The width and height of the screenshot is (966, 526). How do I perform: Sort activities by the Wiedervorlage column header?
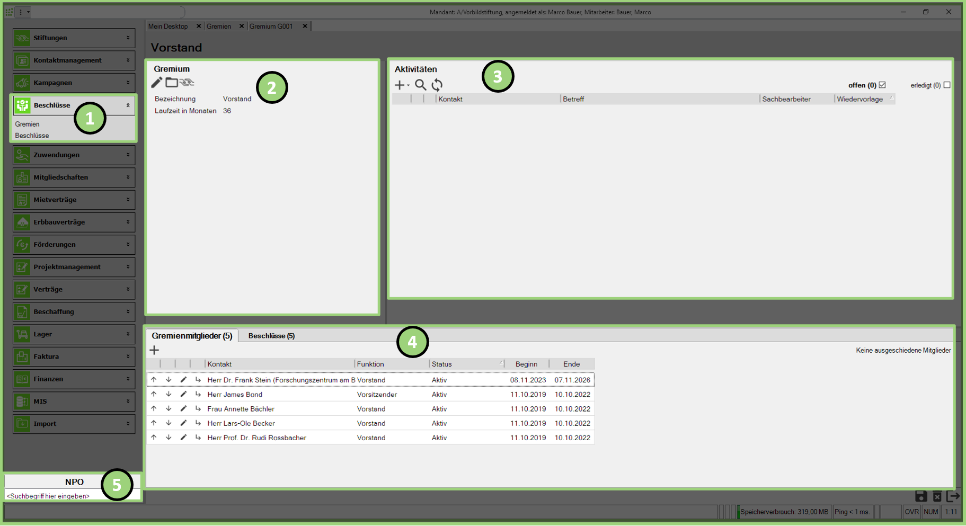[864, 99]
